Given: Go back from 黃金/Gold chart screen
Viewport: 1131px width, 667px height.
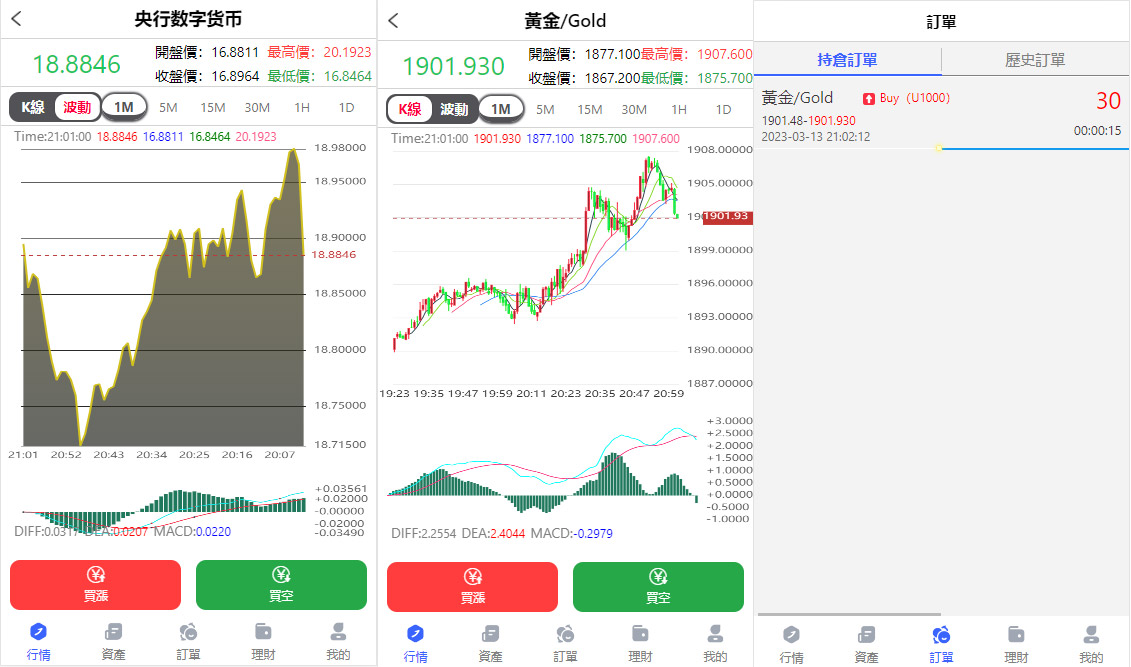Looking at the screenshot, I should pyautogui.click(x=393, y=20).
